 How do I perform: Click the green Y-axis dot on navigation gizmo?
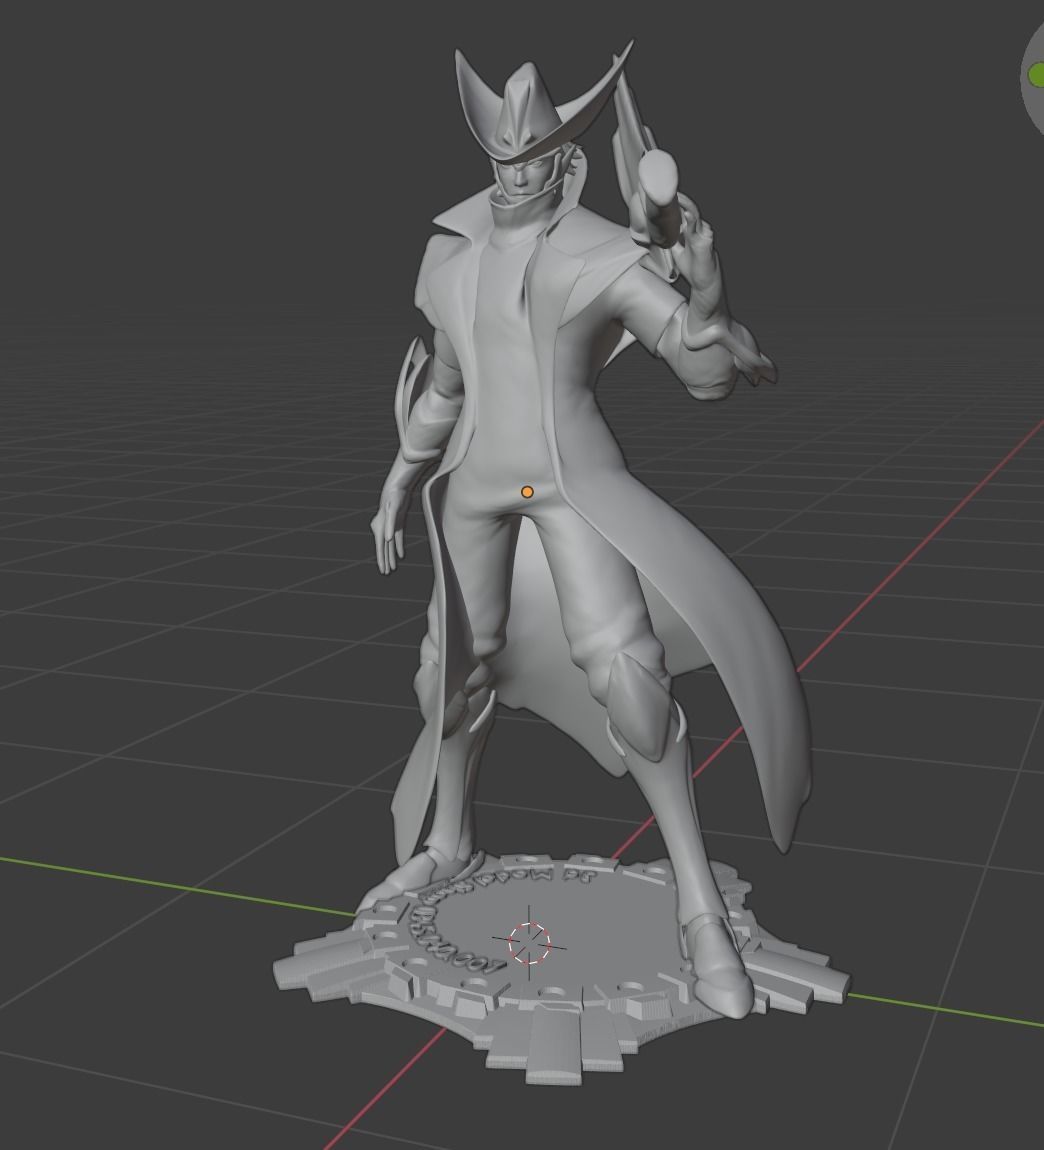(x=1037, y=74)
